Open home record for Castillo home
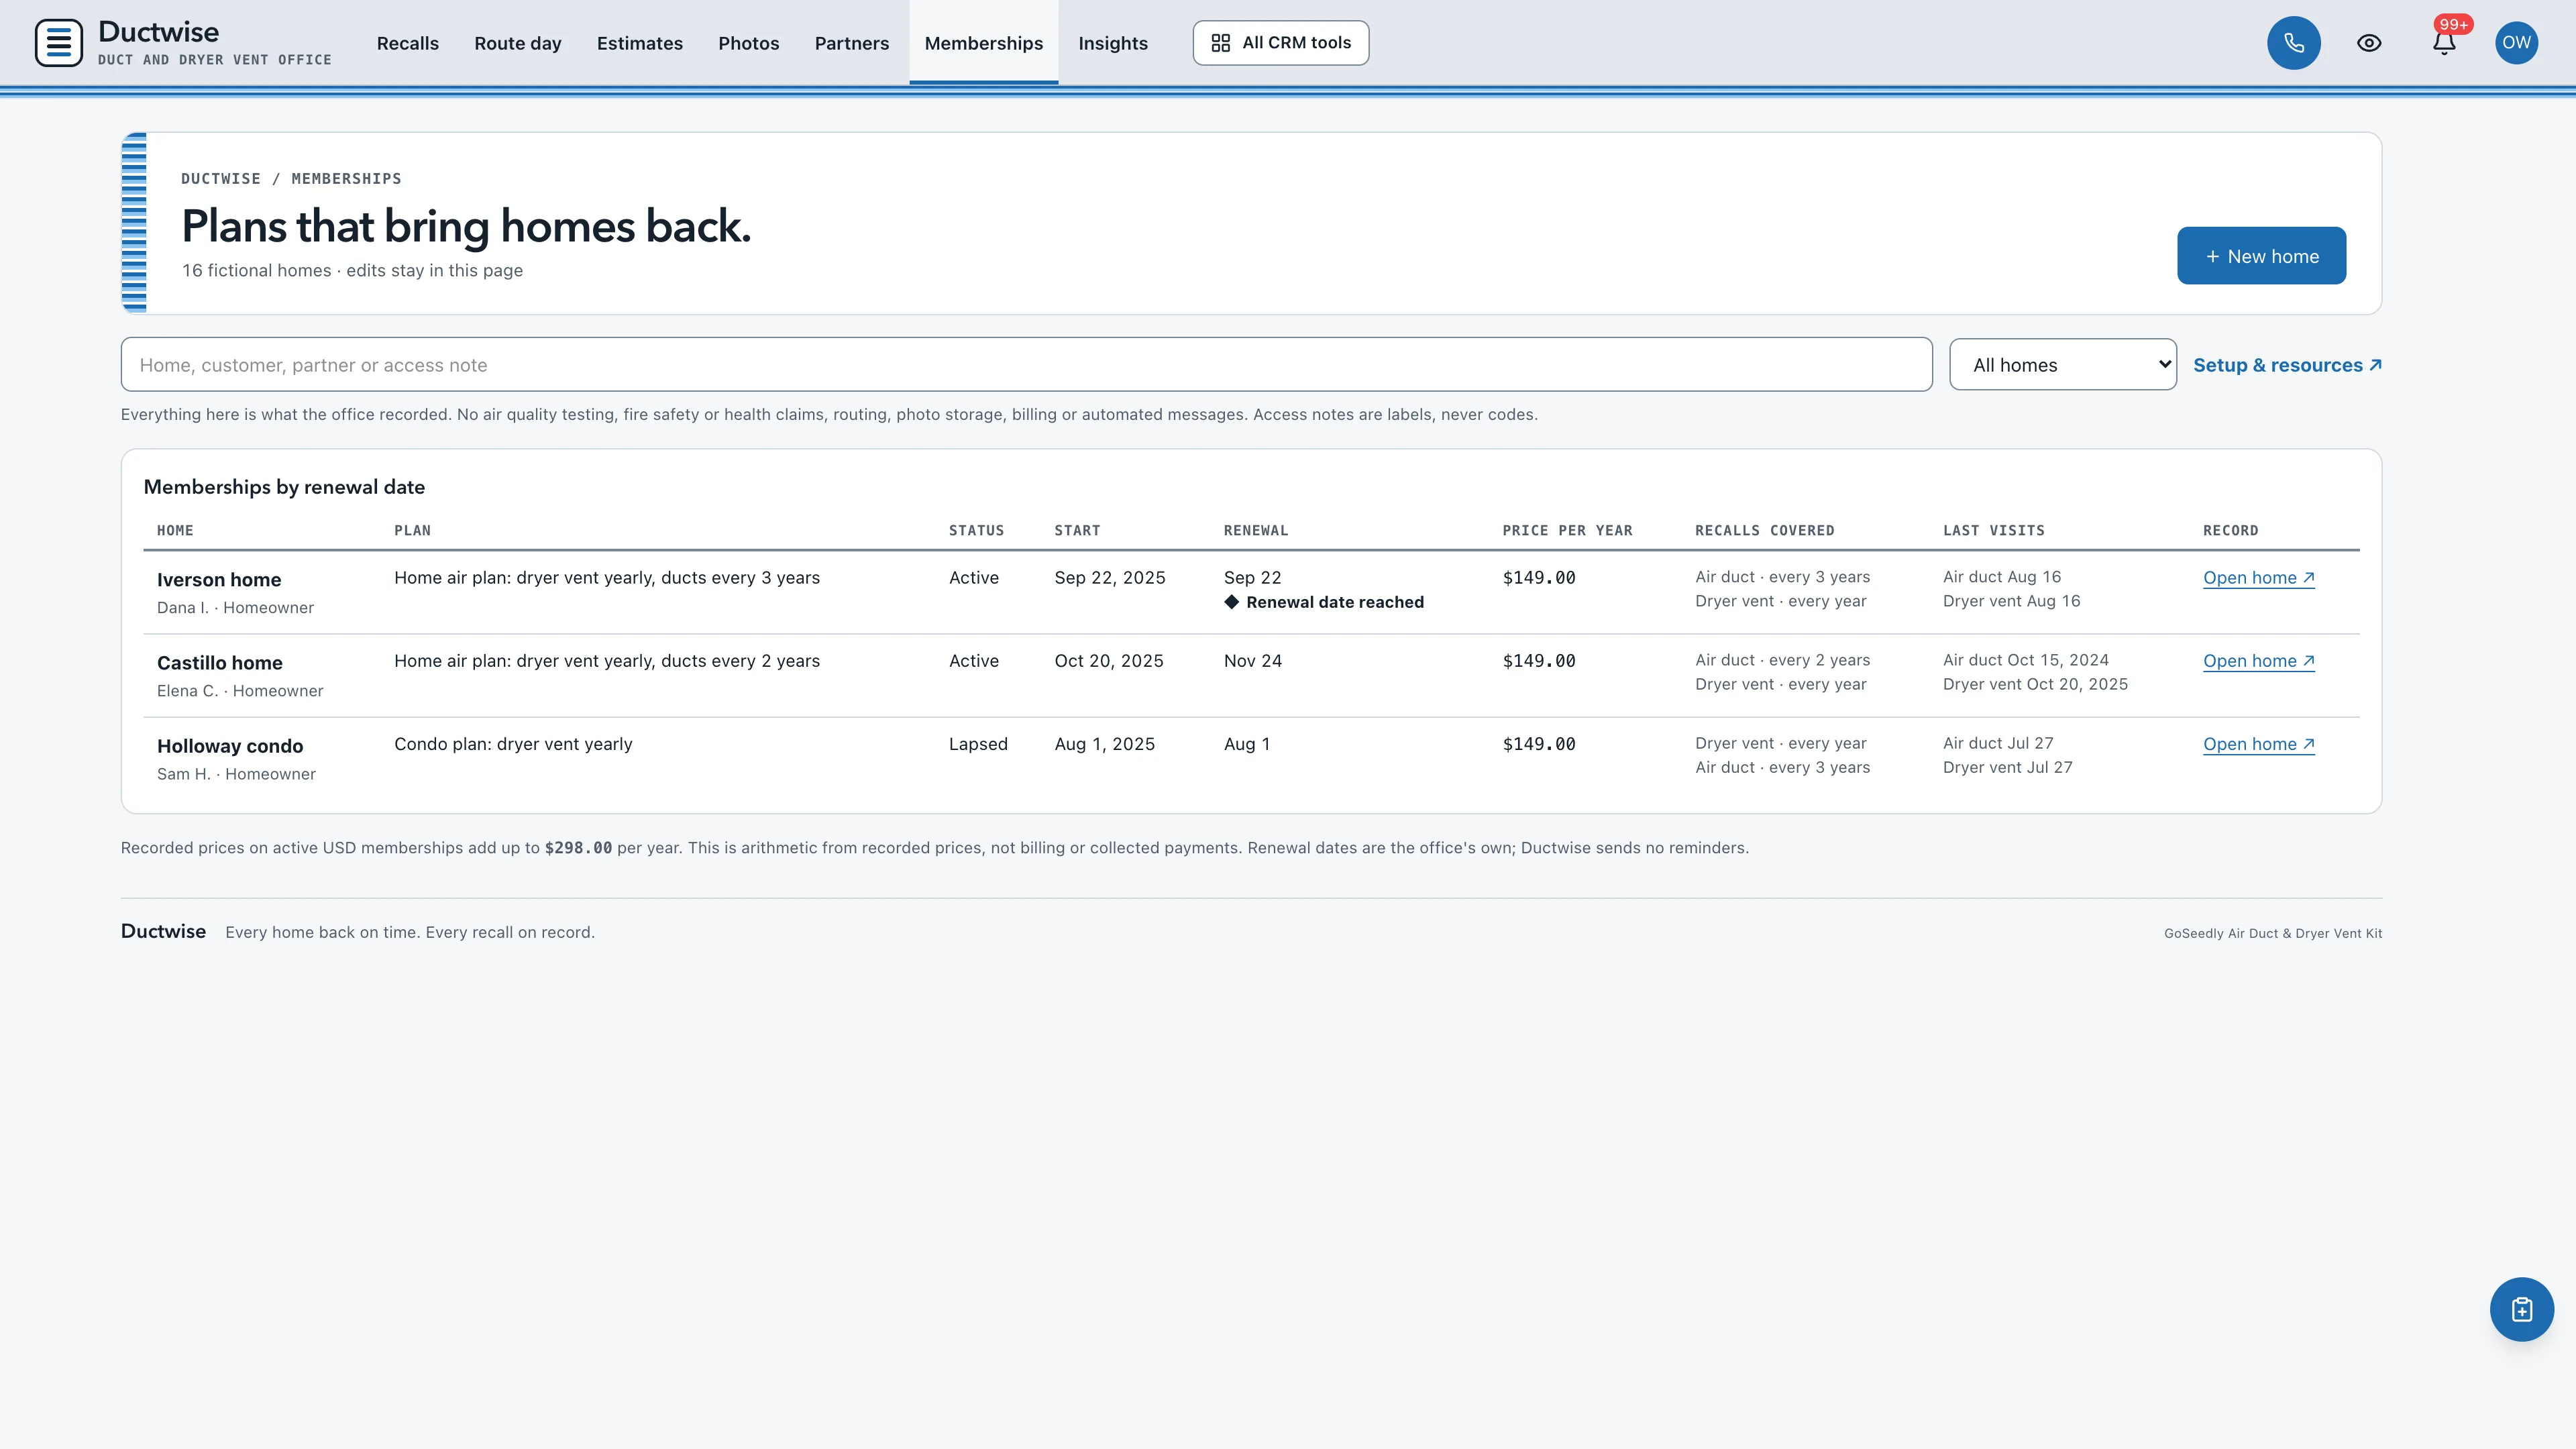 tap(2258, 661)
